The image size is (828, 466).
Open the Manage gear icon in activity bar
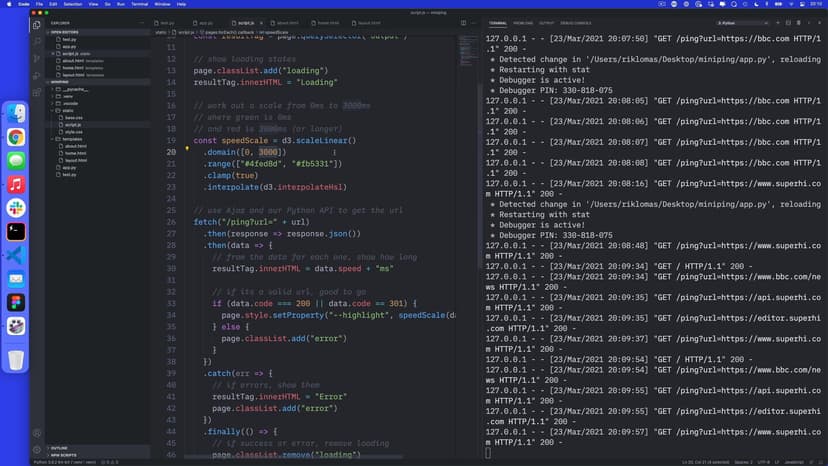point(37,448)
